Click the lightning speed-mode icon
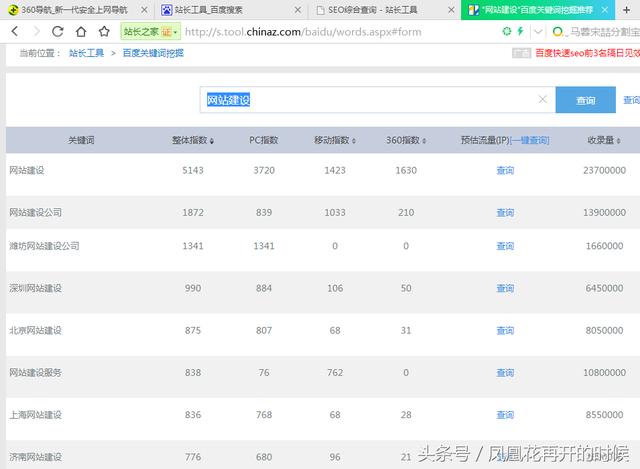 click(x=520, y=31)
